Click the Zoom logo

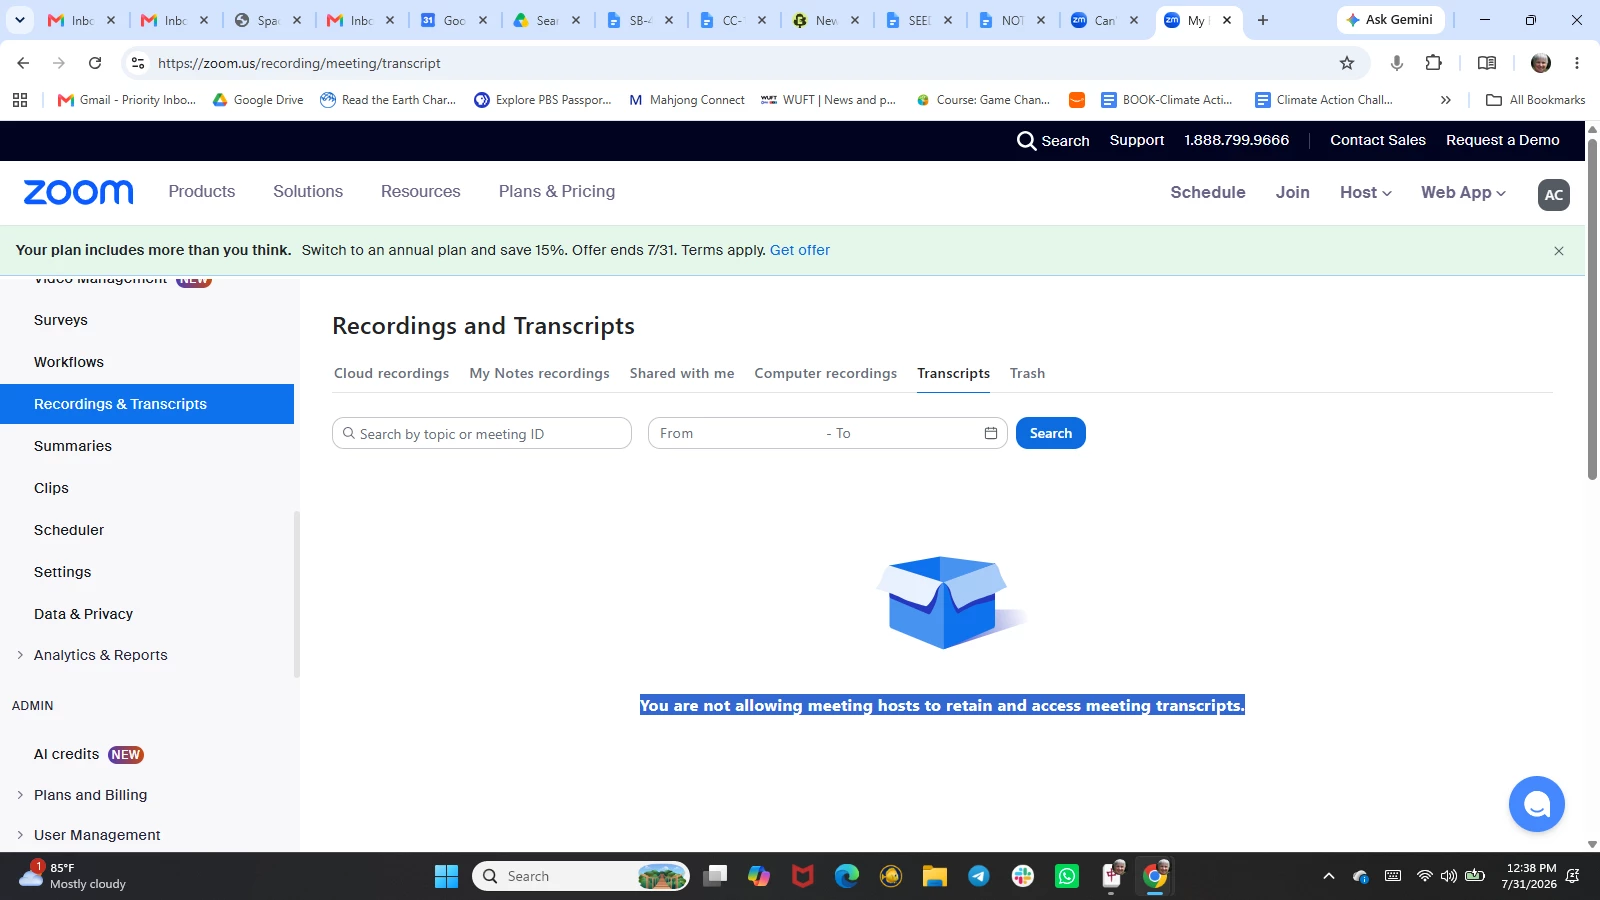(78, 192)
